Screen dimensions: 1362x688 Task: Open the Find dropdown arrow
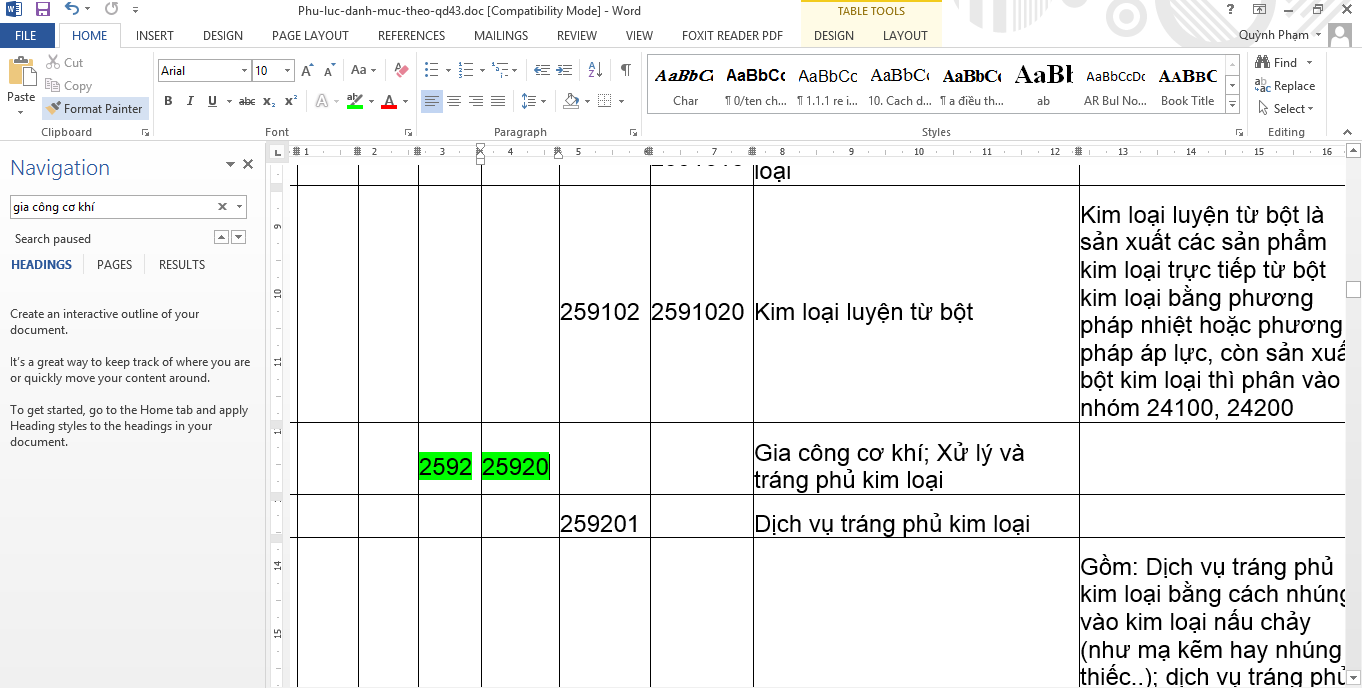(x=1308, y=62)
